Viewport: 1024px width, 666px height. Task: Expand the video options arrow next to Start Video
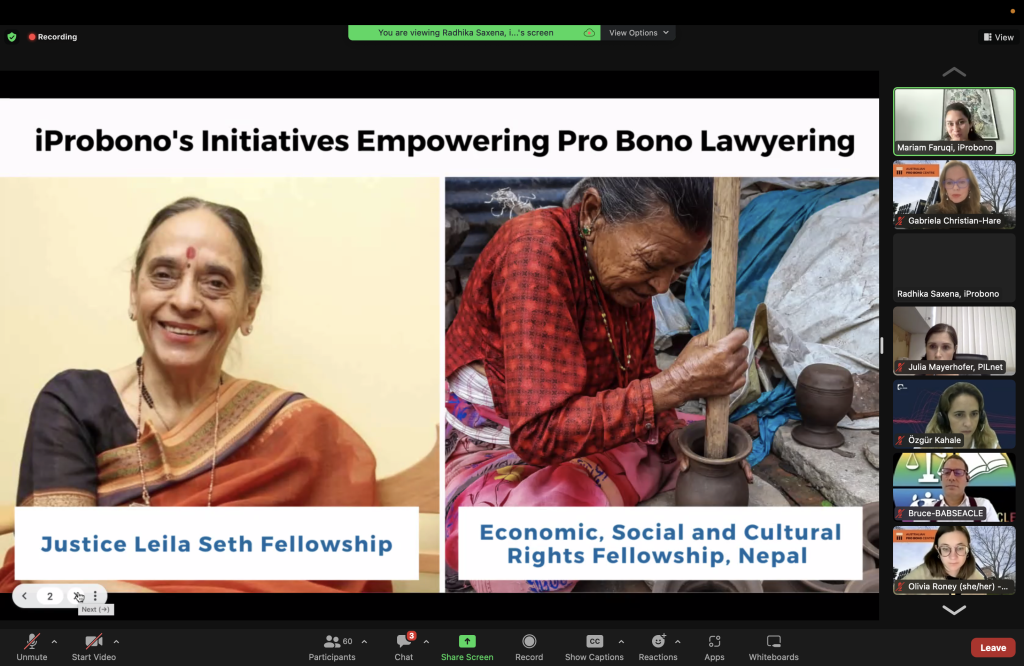pyautogui.click(x=116, y=642)
